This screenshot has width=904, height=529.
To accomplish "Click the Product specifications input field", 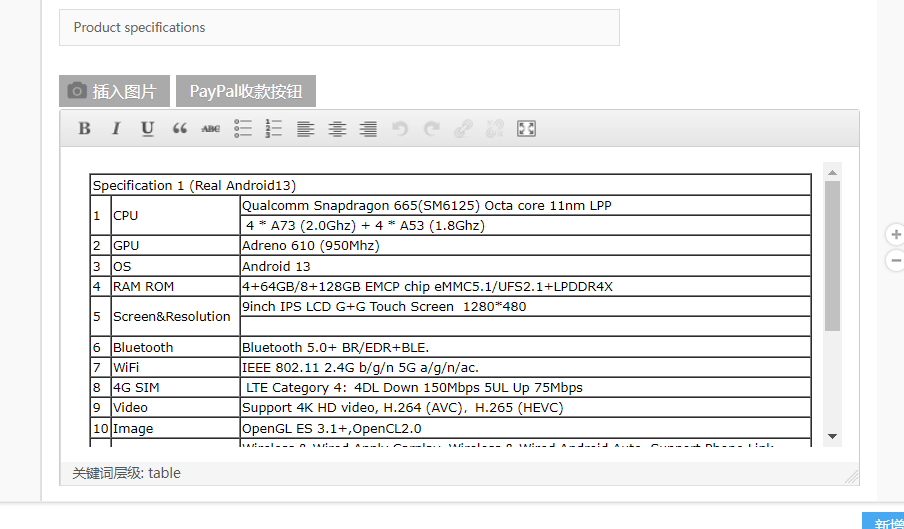I will pyautogui.click(x=339, y=28).
